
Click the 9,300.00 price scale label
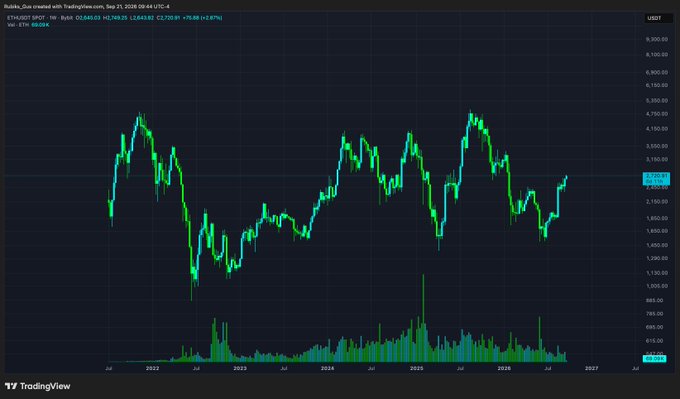(x=657, y=39)
